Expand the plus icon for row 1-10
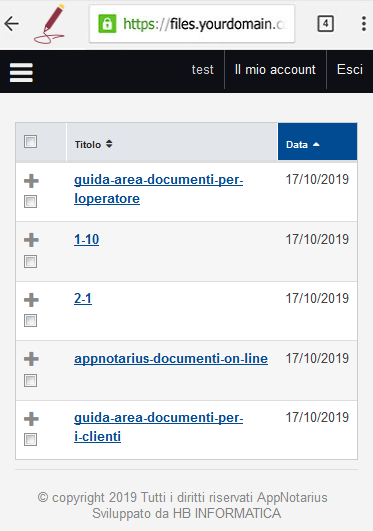Screen dimensions: 373x531 click(x=31, y=240)
